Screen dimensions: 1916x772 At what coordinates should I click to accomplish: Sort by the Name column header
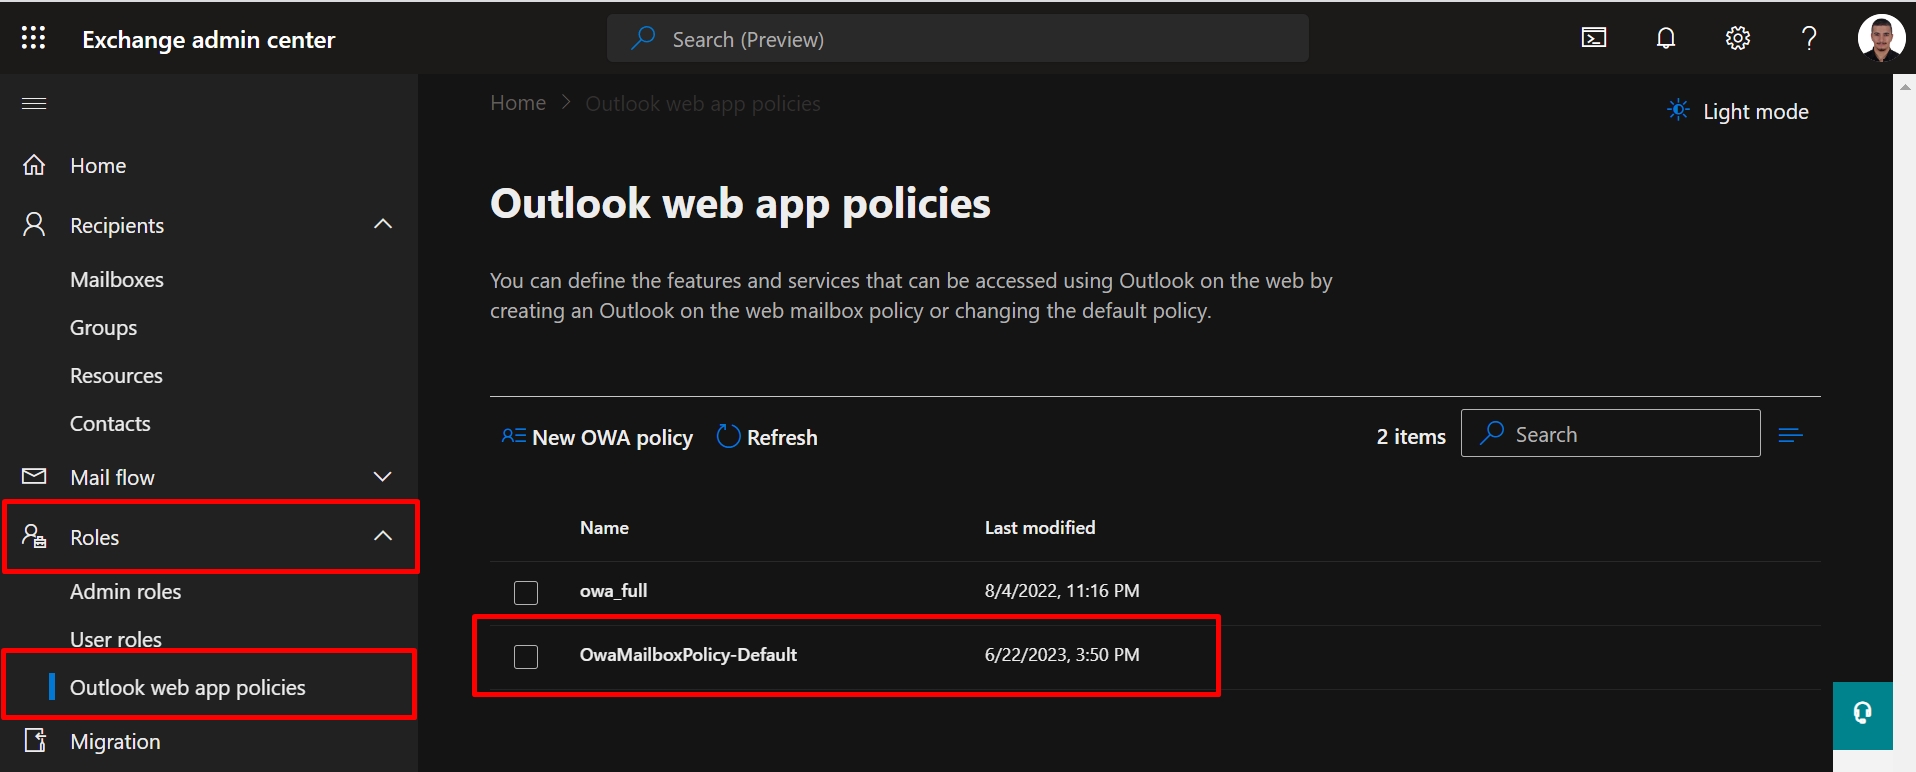[x=604, y=527]
